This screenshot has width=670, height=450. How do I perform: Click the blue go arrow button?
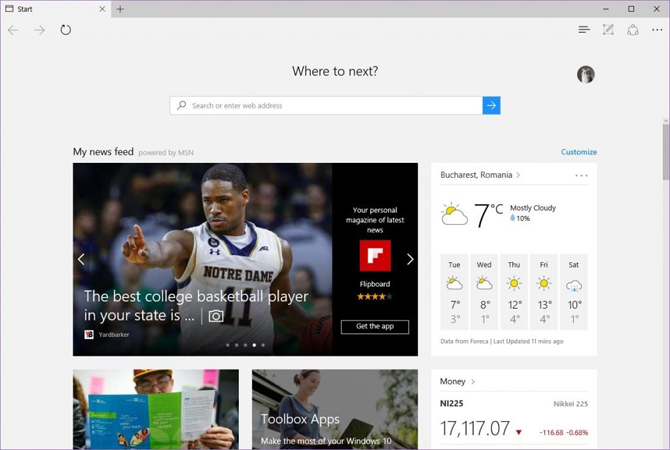click(491, 106)
